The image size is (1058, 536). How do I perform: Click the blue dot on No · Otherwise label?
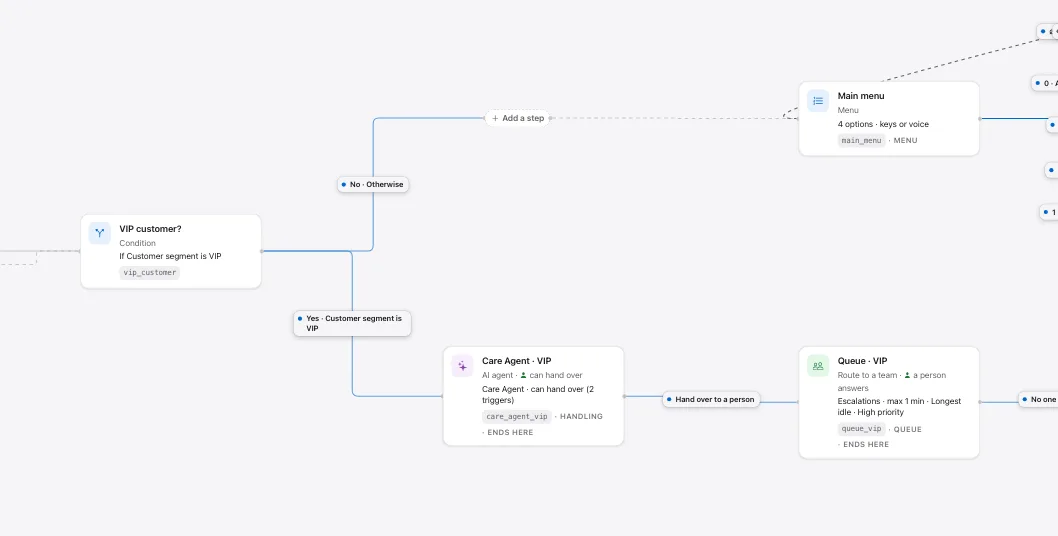(344, 184)
